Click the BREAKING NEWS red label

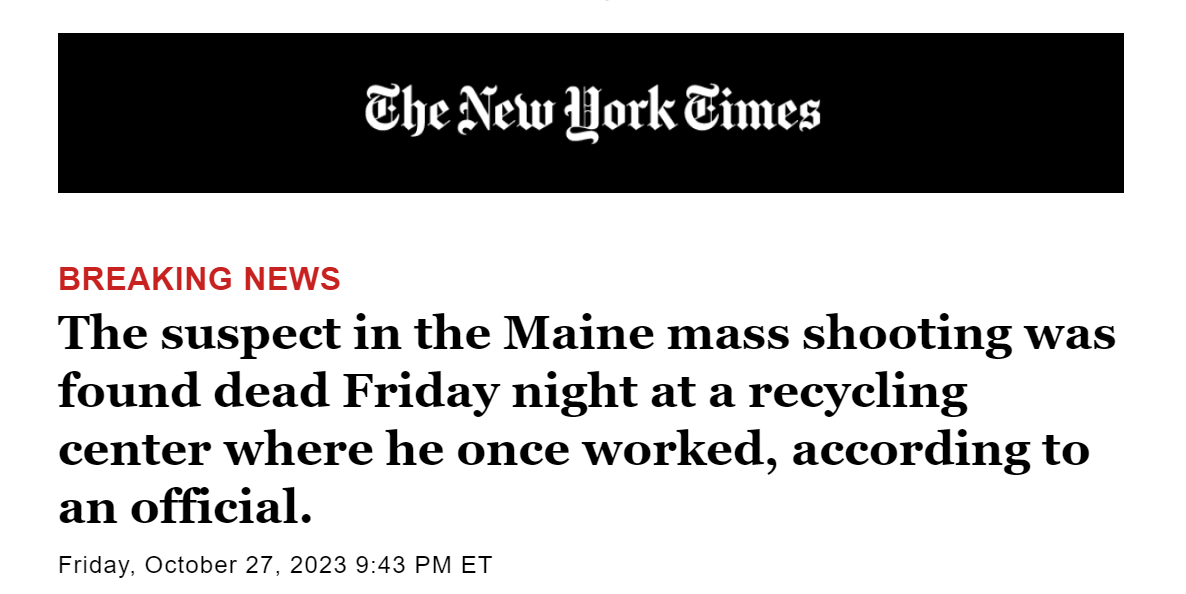click(x=200, y=279)
